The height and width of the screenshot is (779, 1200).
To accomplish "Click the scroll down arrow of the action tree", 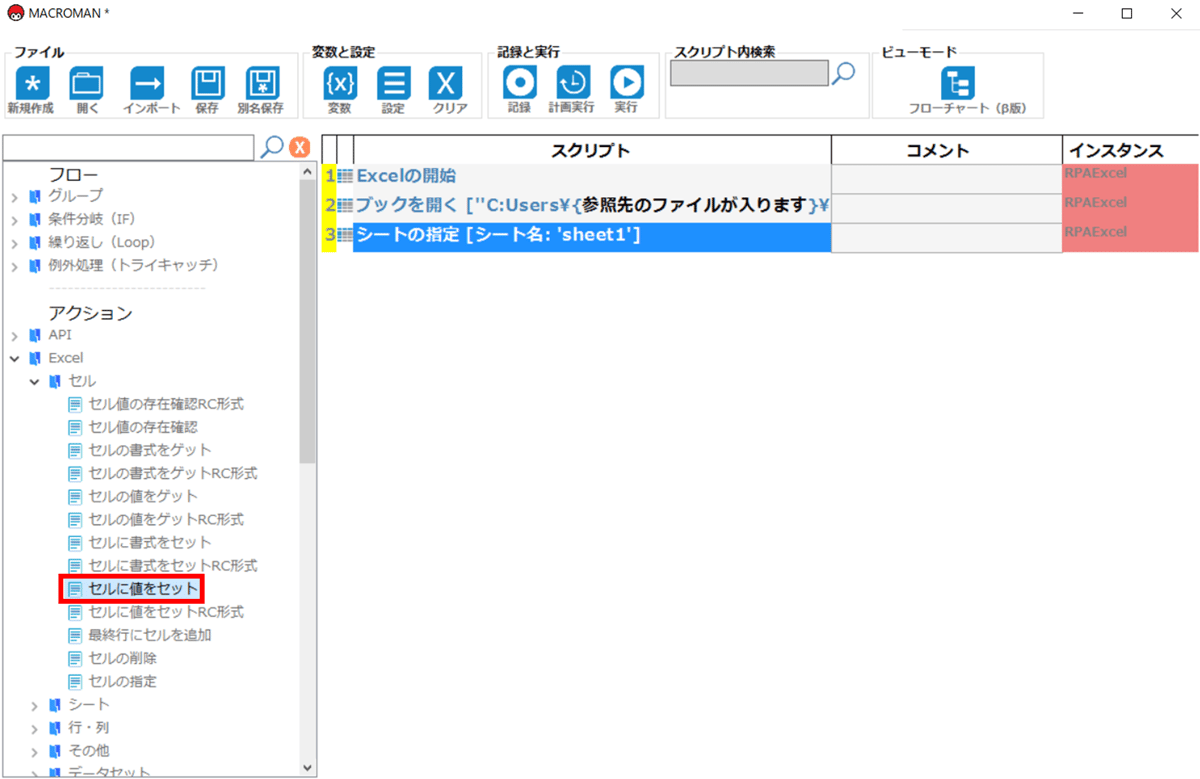I will click(307, 767).
